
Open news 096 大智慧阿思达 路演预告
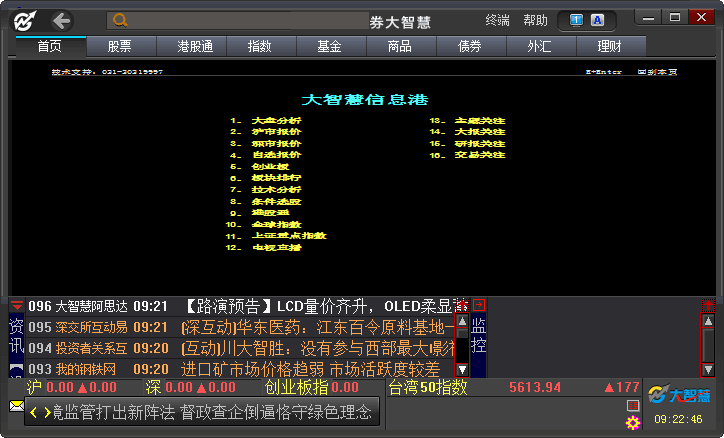[x=240, y=306]
